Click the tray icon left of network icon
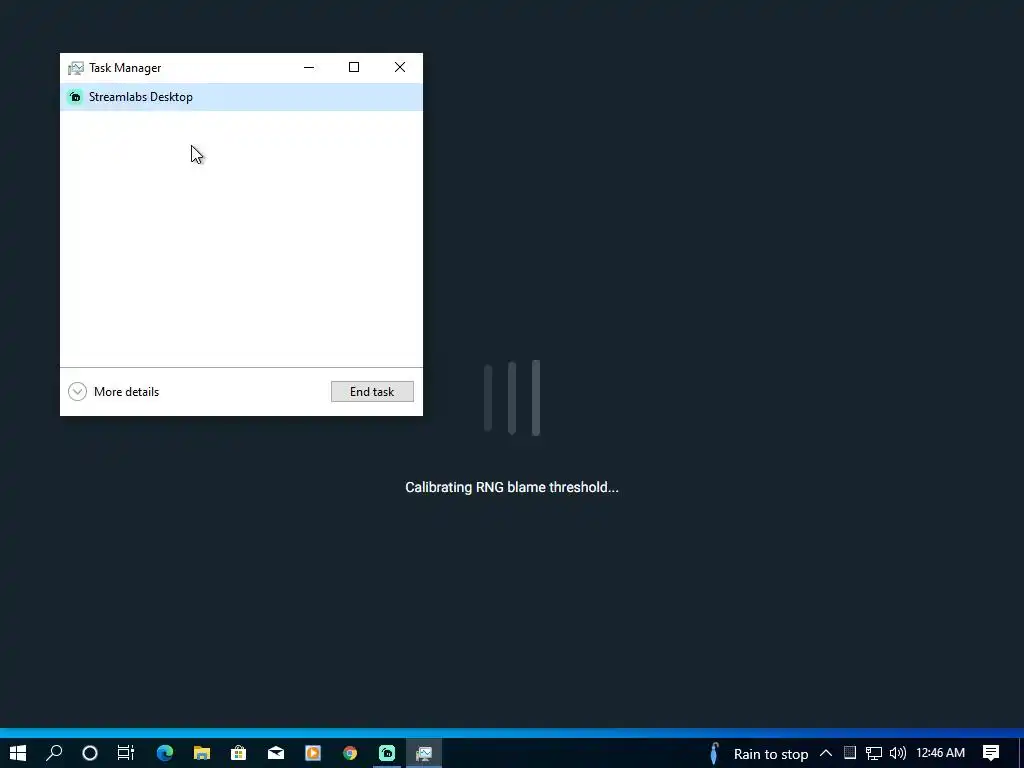The width and height of the screenshot is (1024, 768). point(850,753)
